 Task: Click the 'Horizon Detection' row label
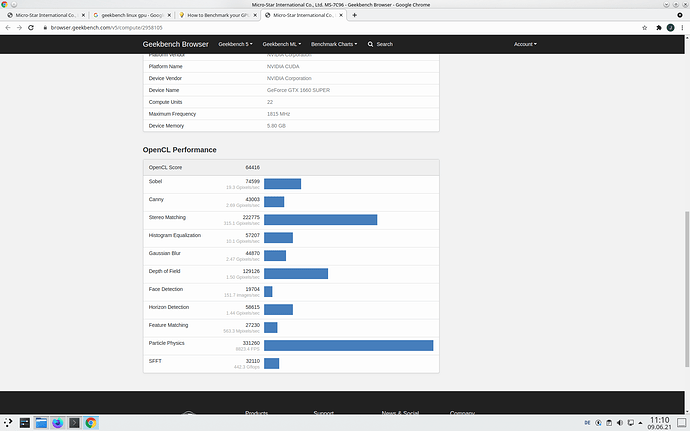click(x=169, y=307)
